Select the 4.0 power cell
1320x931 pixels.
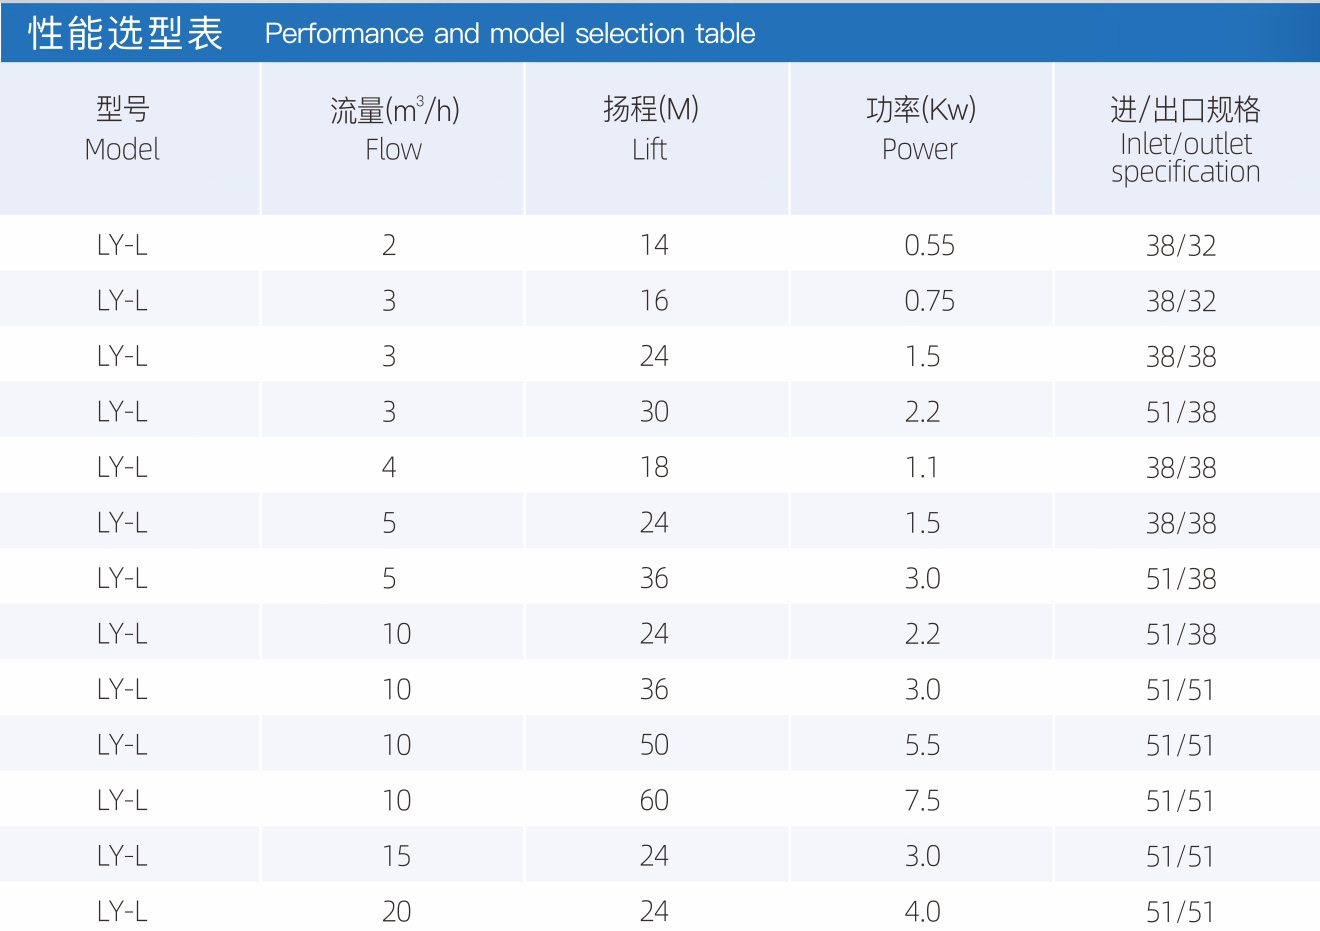point(922,911)
